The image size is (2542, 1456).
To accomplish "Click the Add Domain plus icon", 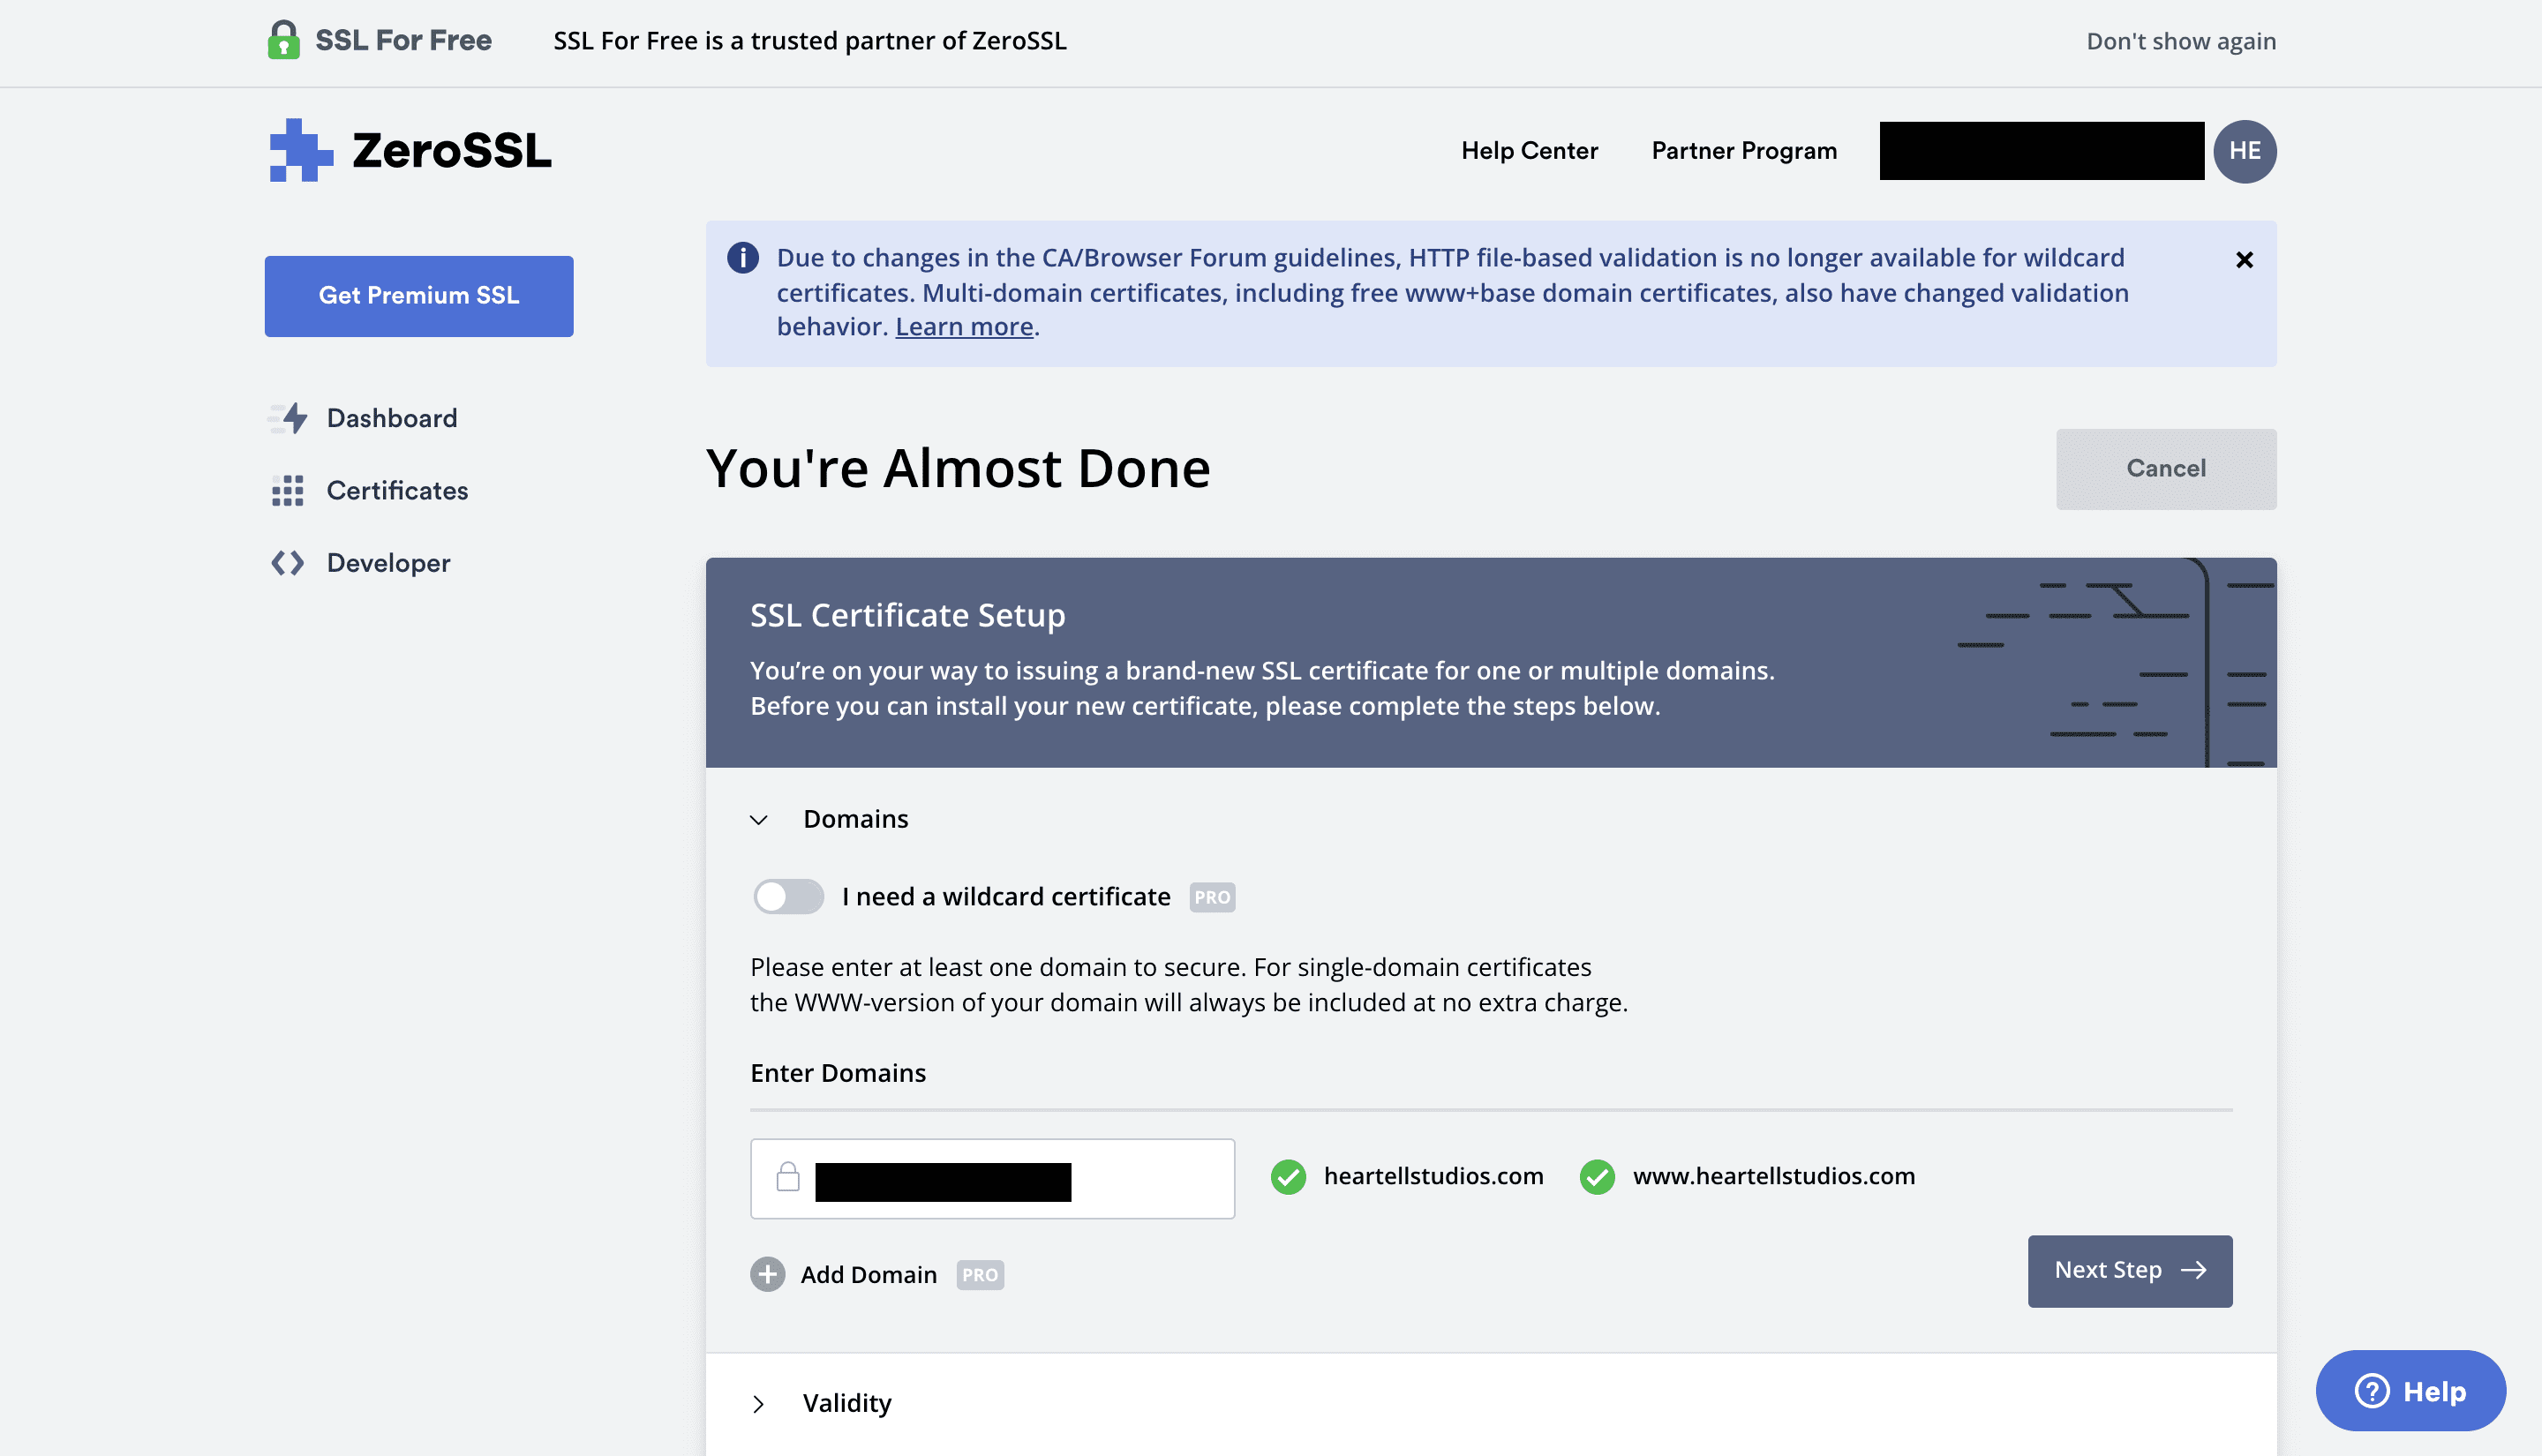I will pos(767,1274).
